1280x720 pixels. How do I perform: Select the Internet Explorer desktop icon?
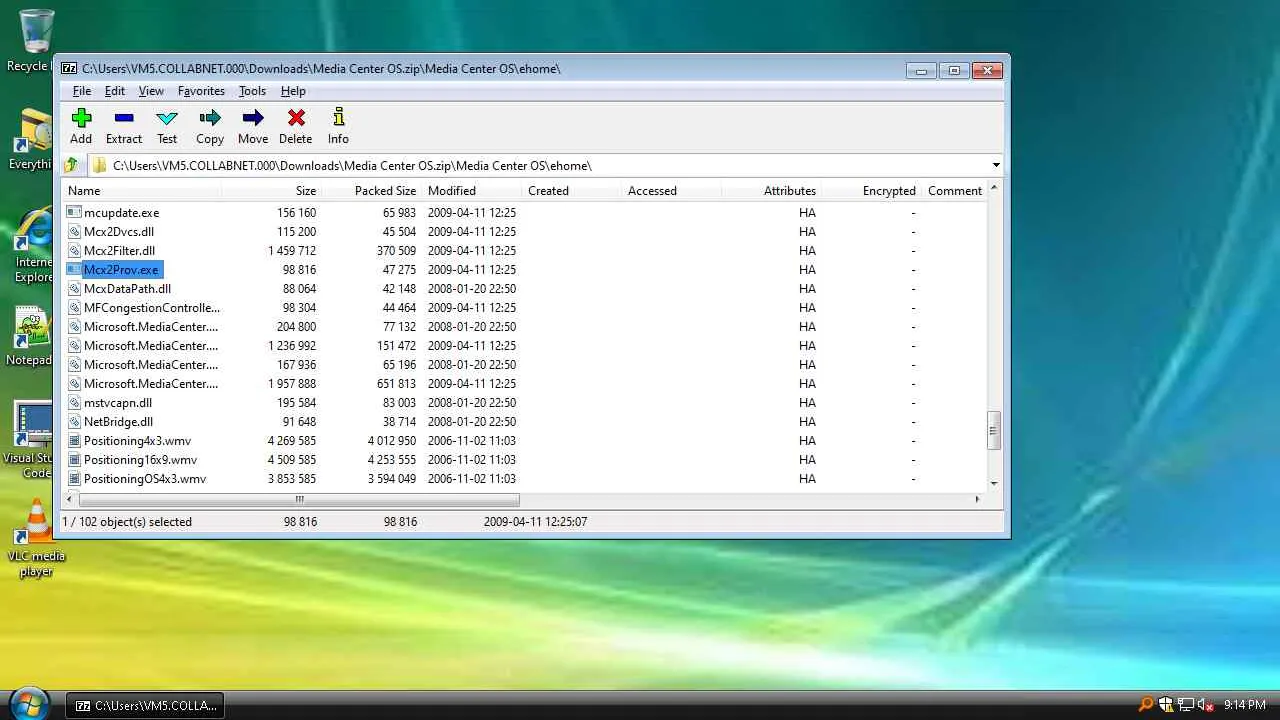point(34,246)
